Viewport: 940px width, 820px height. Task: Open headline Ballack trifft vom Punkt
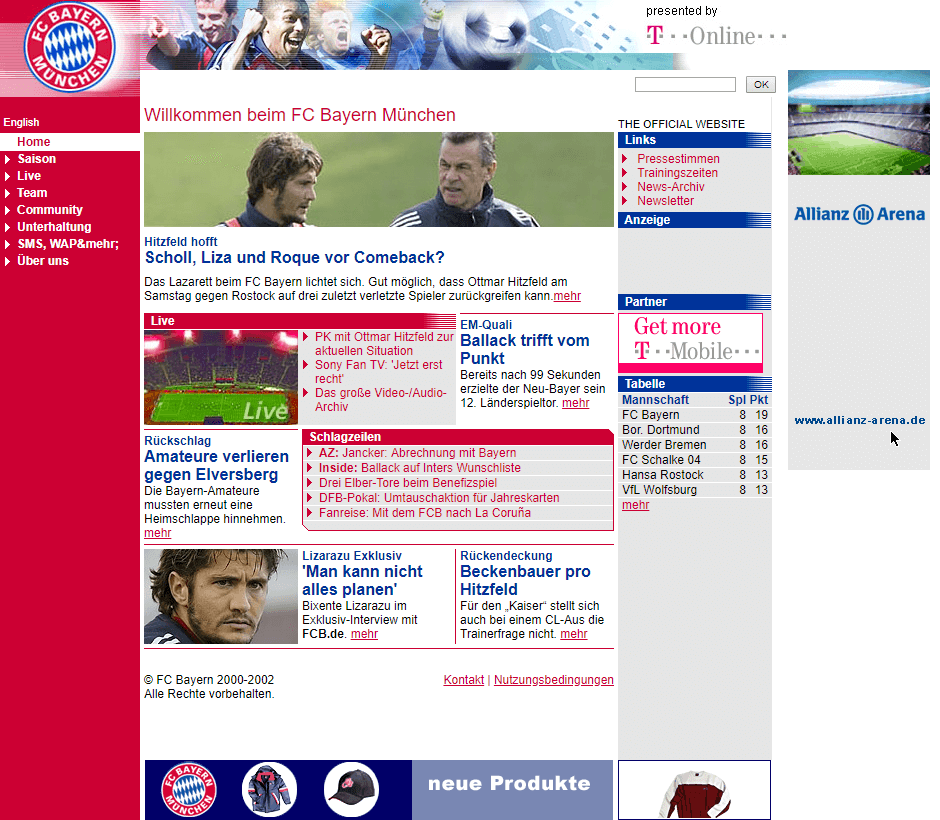pos(525,349)
